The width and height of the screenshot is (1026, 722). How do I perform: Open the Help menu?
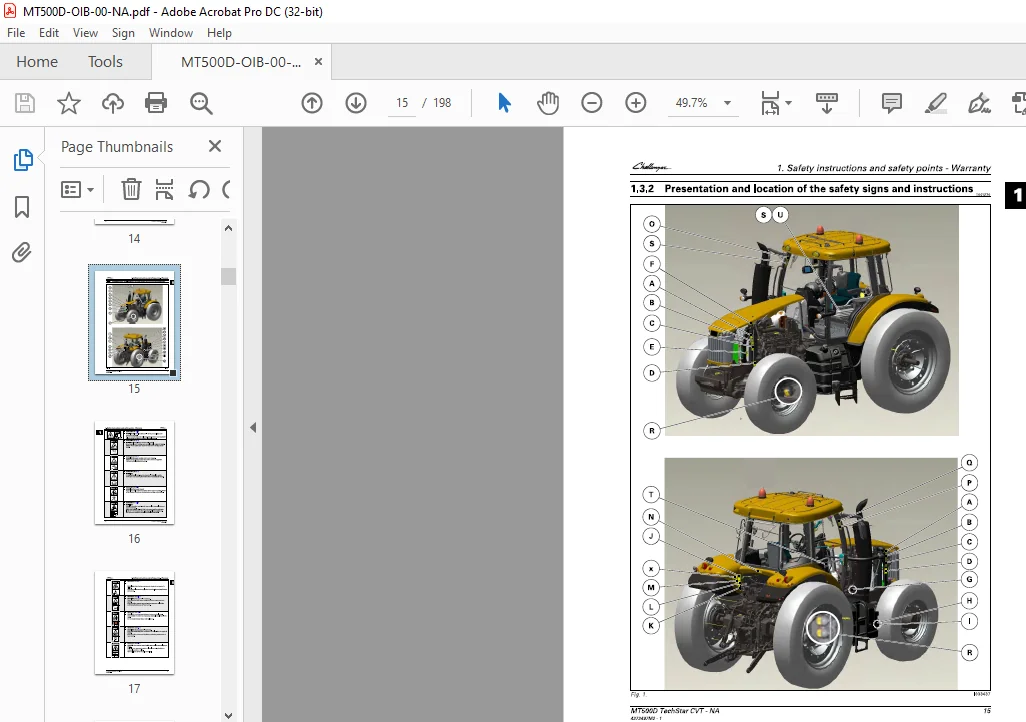pos(219,33)
